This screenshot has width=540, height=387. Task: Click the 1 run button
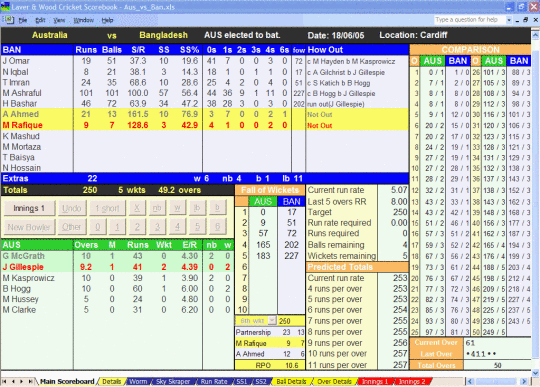(x=117, y=227)
